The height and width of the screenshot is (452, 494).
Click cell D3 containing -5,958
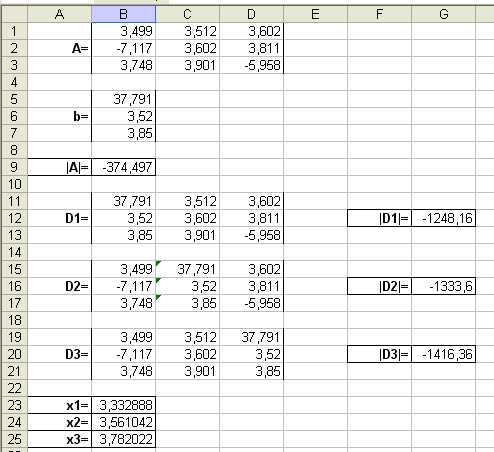click(251, 65)
